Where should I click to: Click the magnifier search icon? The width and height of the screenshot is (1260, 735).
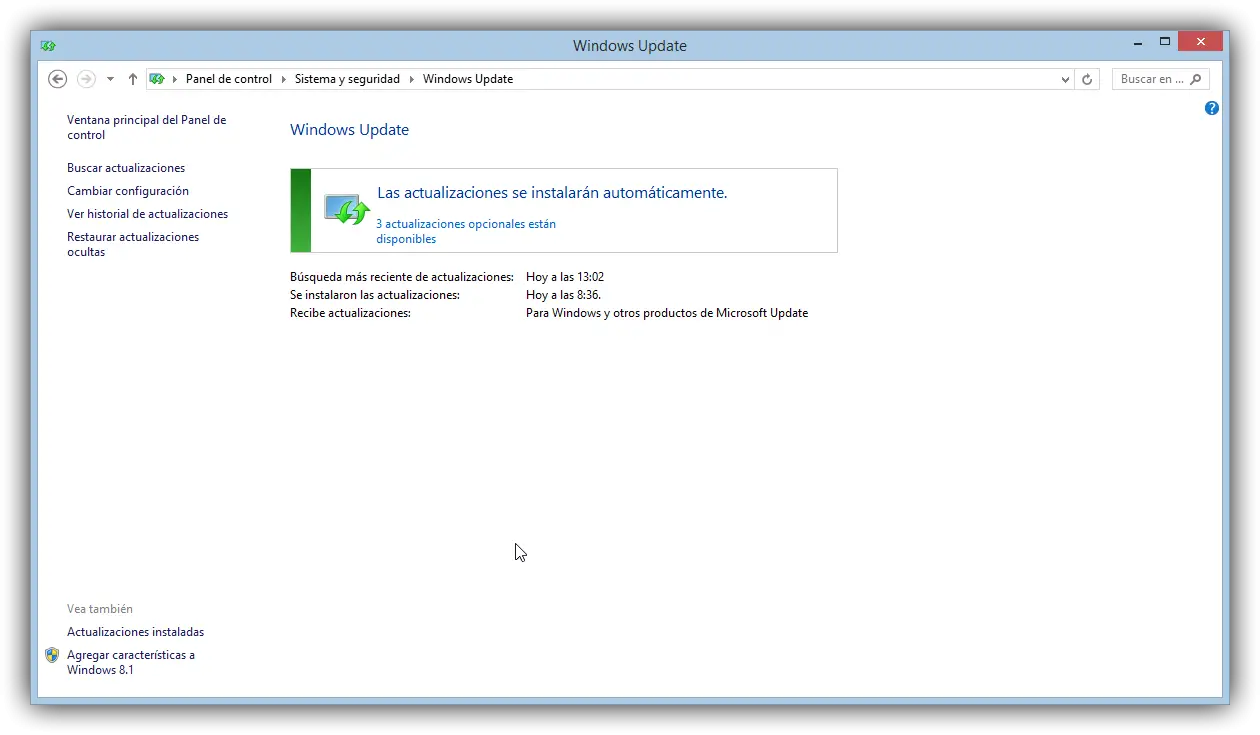(x=1197, y=79)
